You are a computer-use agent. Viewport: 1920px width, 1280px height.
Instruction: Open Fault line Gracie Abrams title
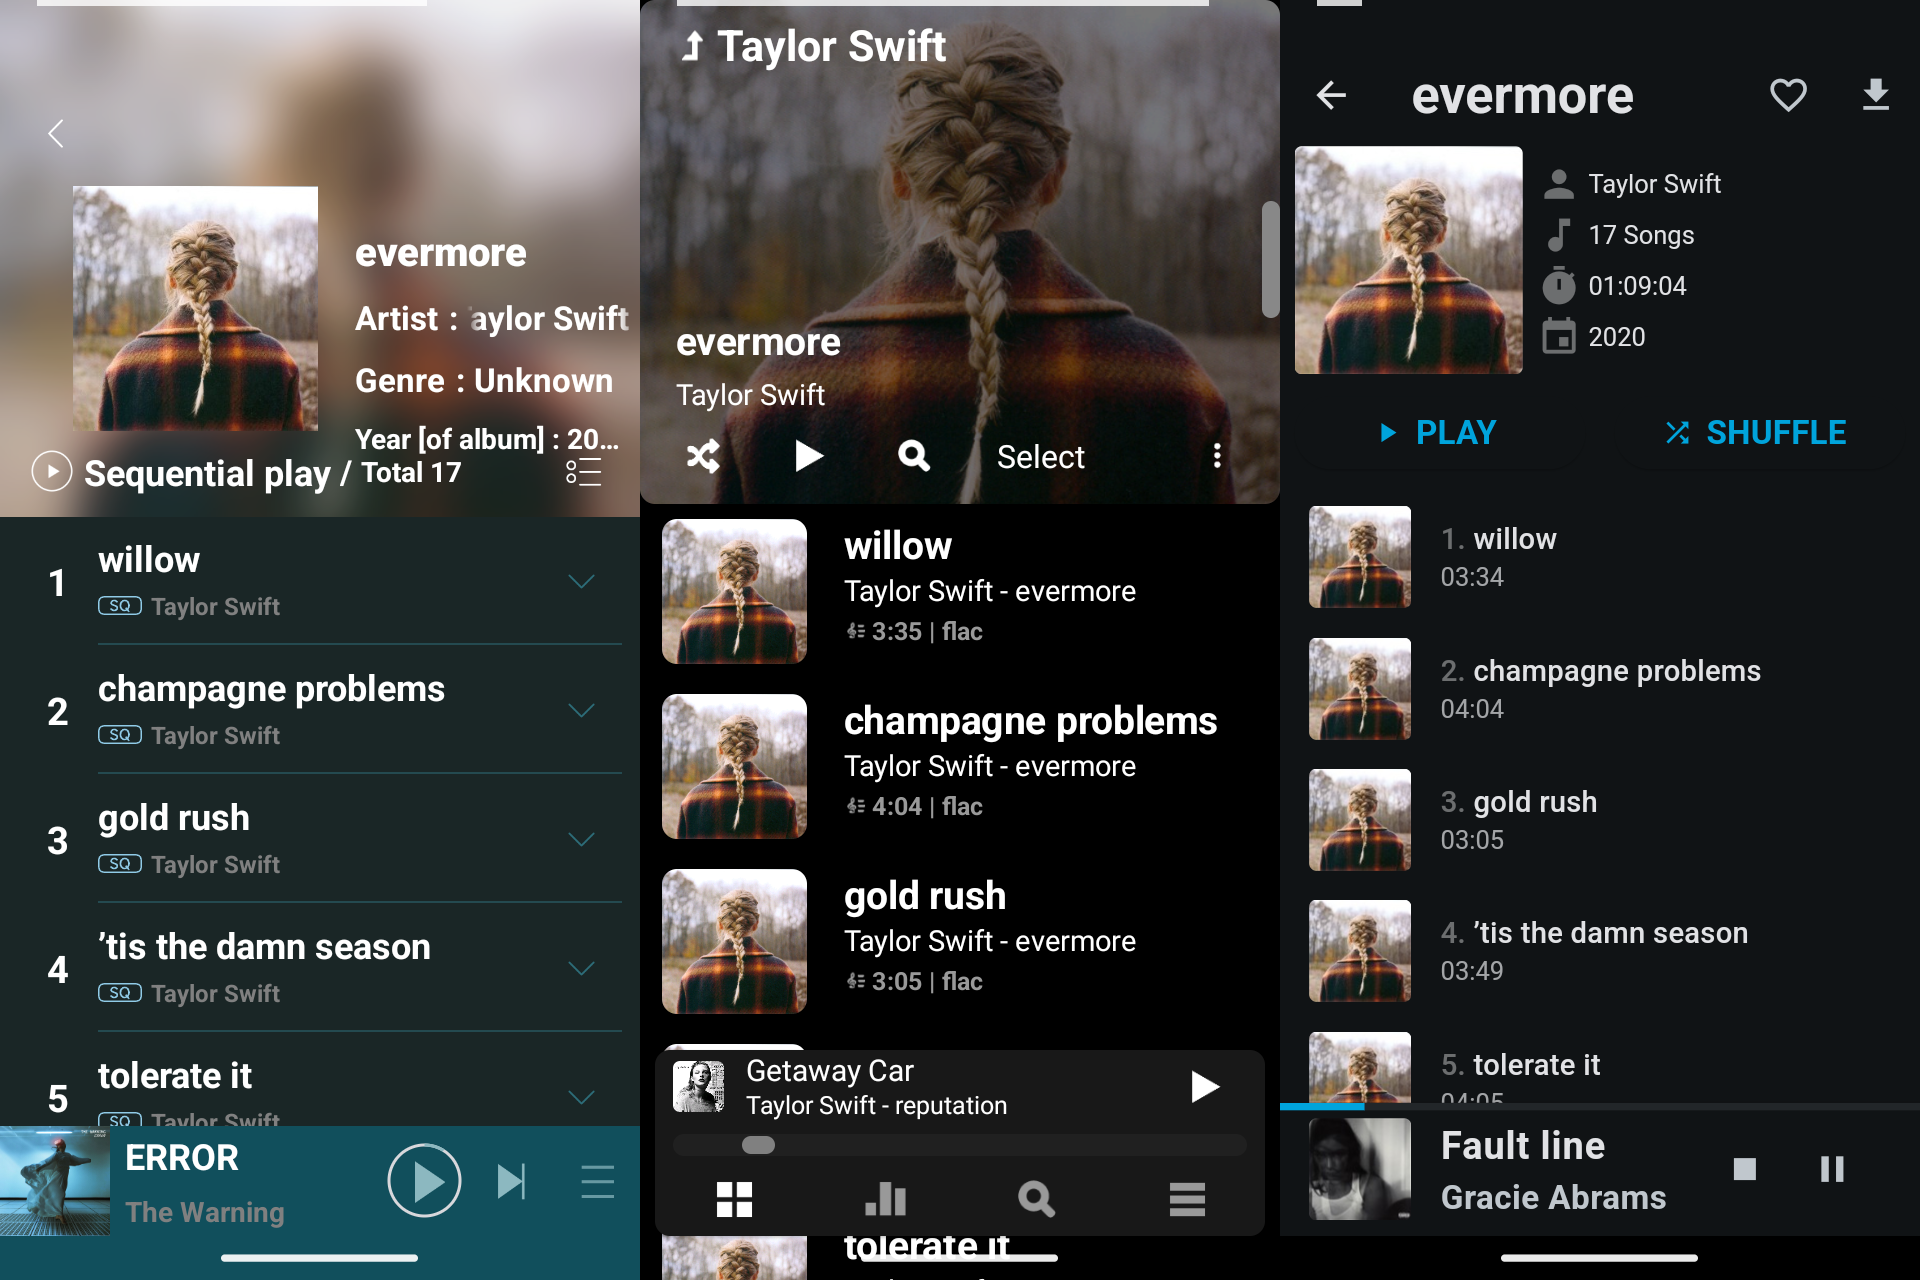coord(1553,1171)
